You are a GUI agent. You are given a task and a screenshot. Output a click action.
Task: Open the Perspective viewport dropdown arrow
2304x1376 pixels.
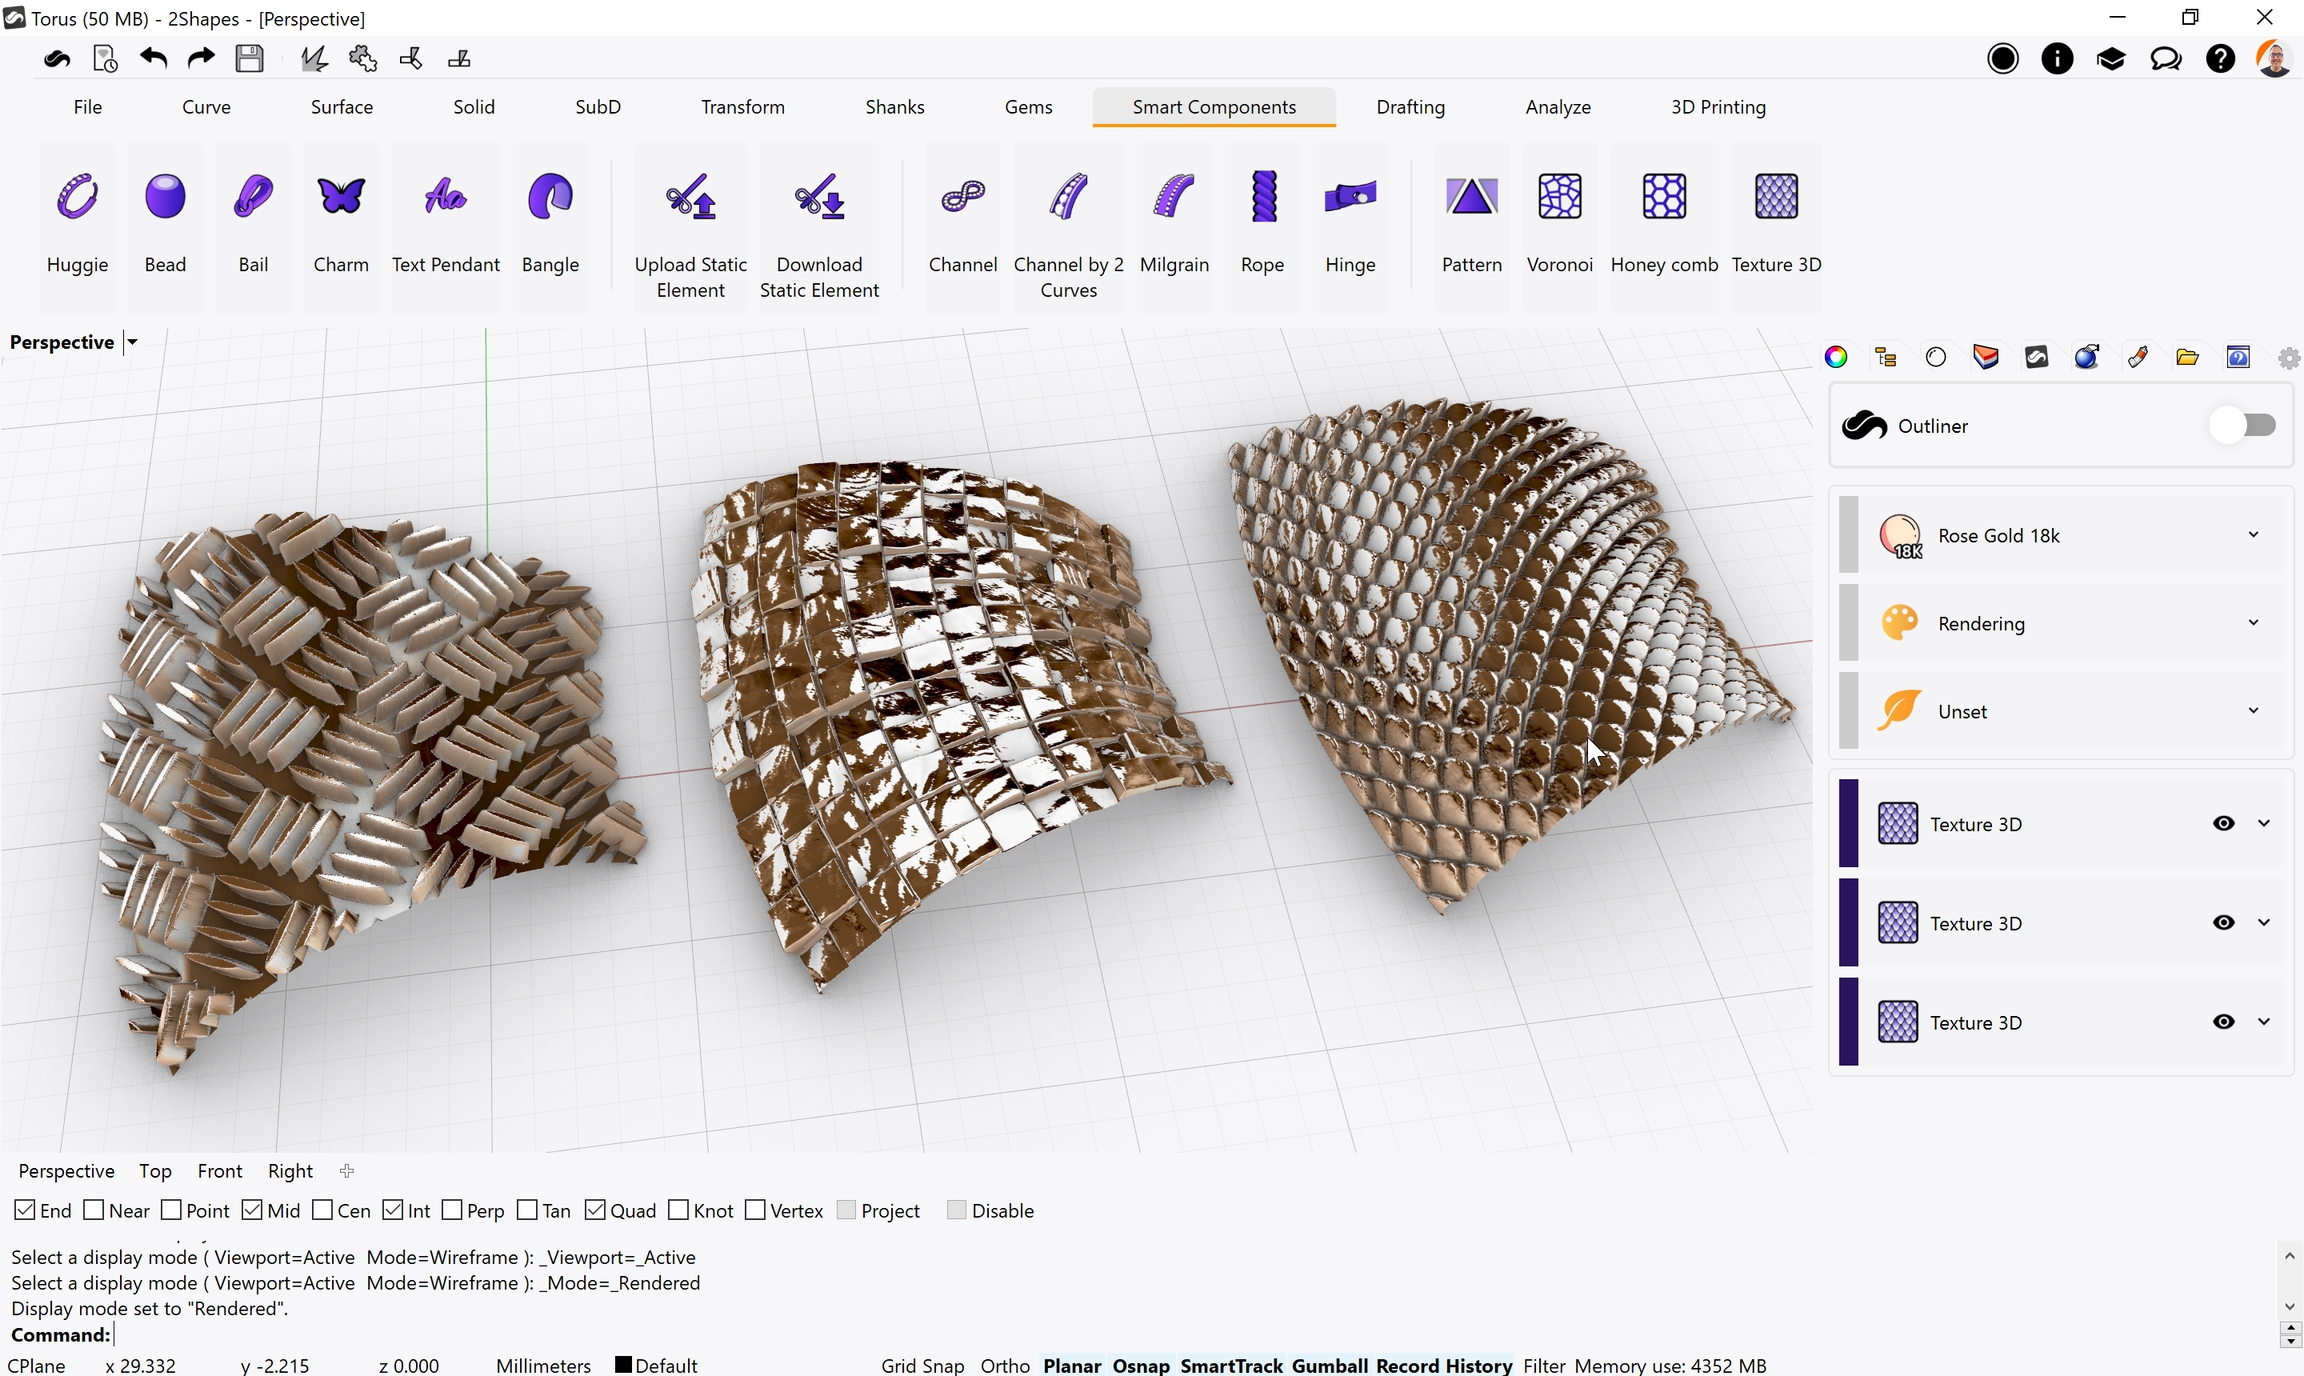coord(131,342)
